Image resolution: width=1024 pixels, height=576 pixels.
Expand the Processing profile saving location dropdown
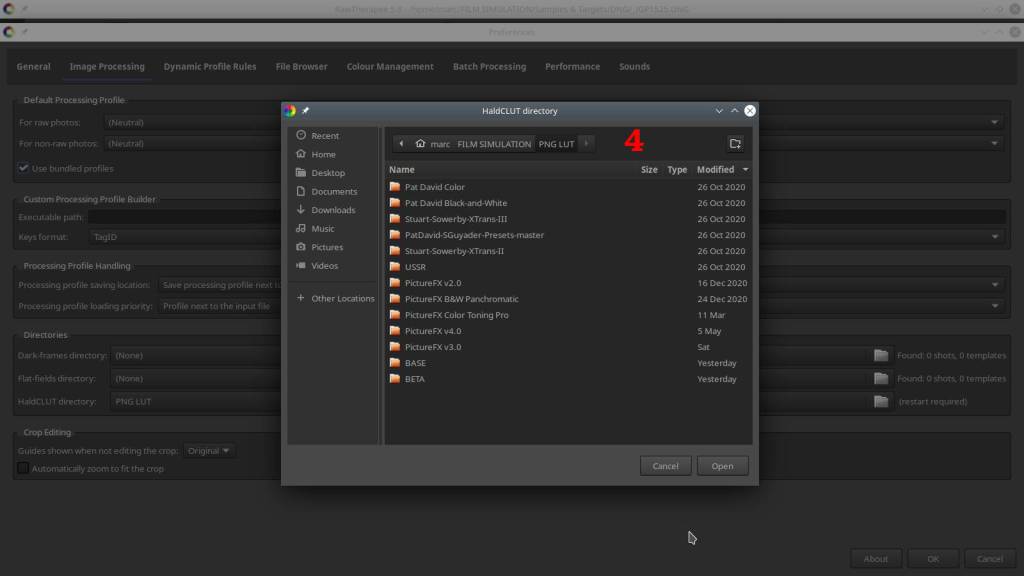tap(995, 285)
